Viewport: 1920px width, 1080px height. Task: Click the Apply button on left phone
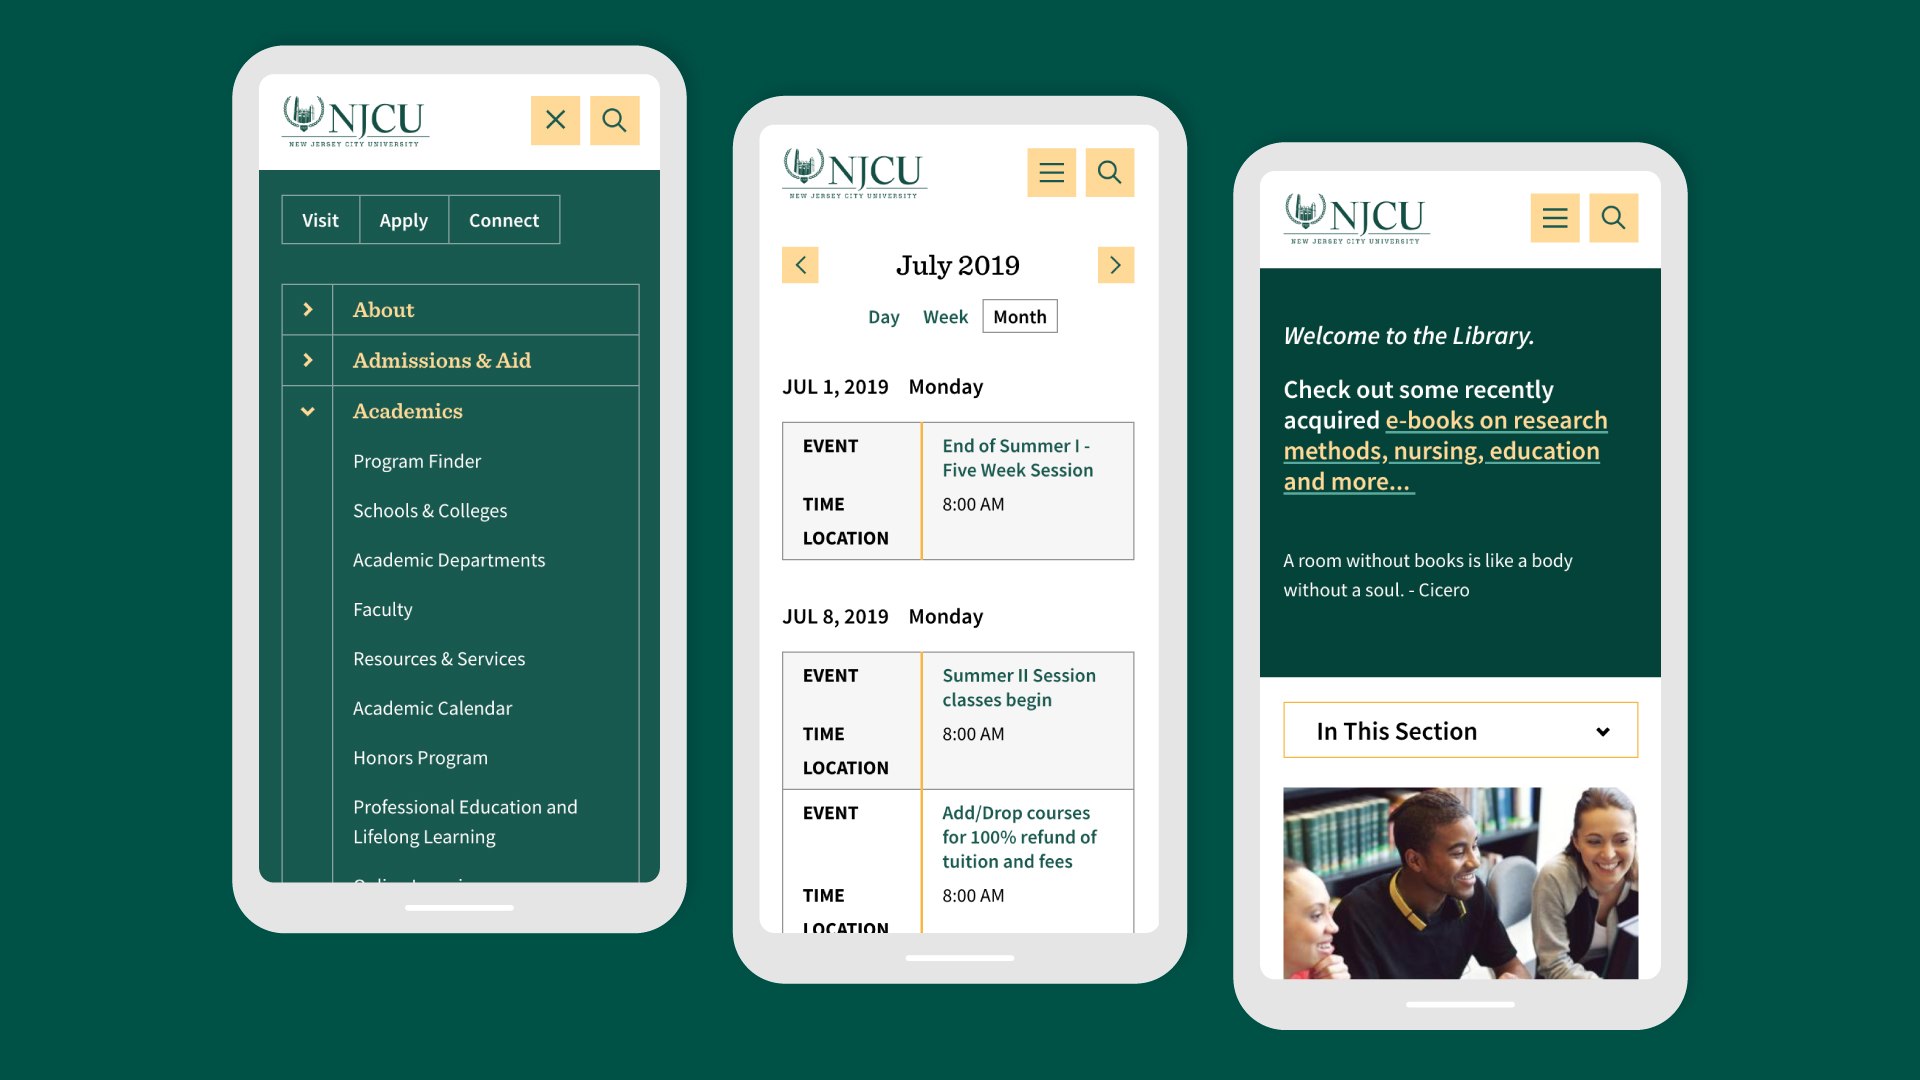click(x=404, y=219)
